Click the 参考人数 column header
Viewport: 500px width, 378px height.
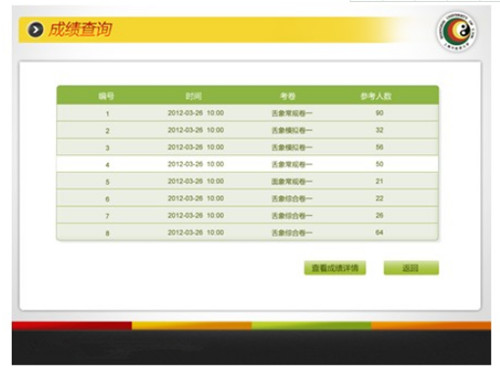[x=376, y=96]
